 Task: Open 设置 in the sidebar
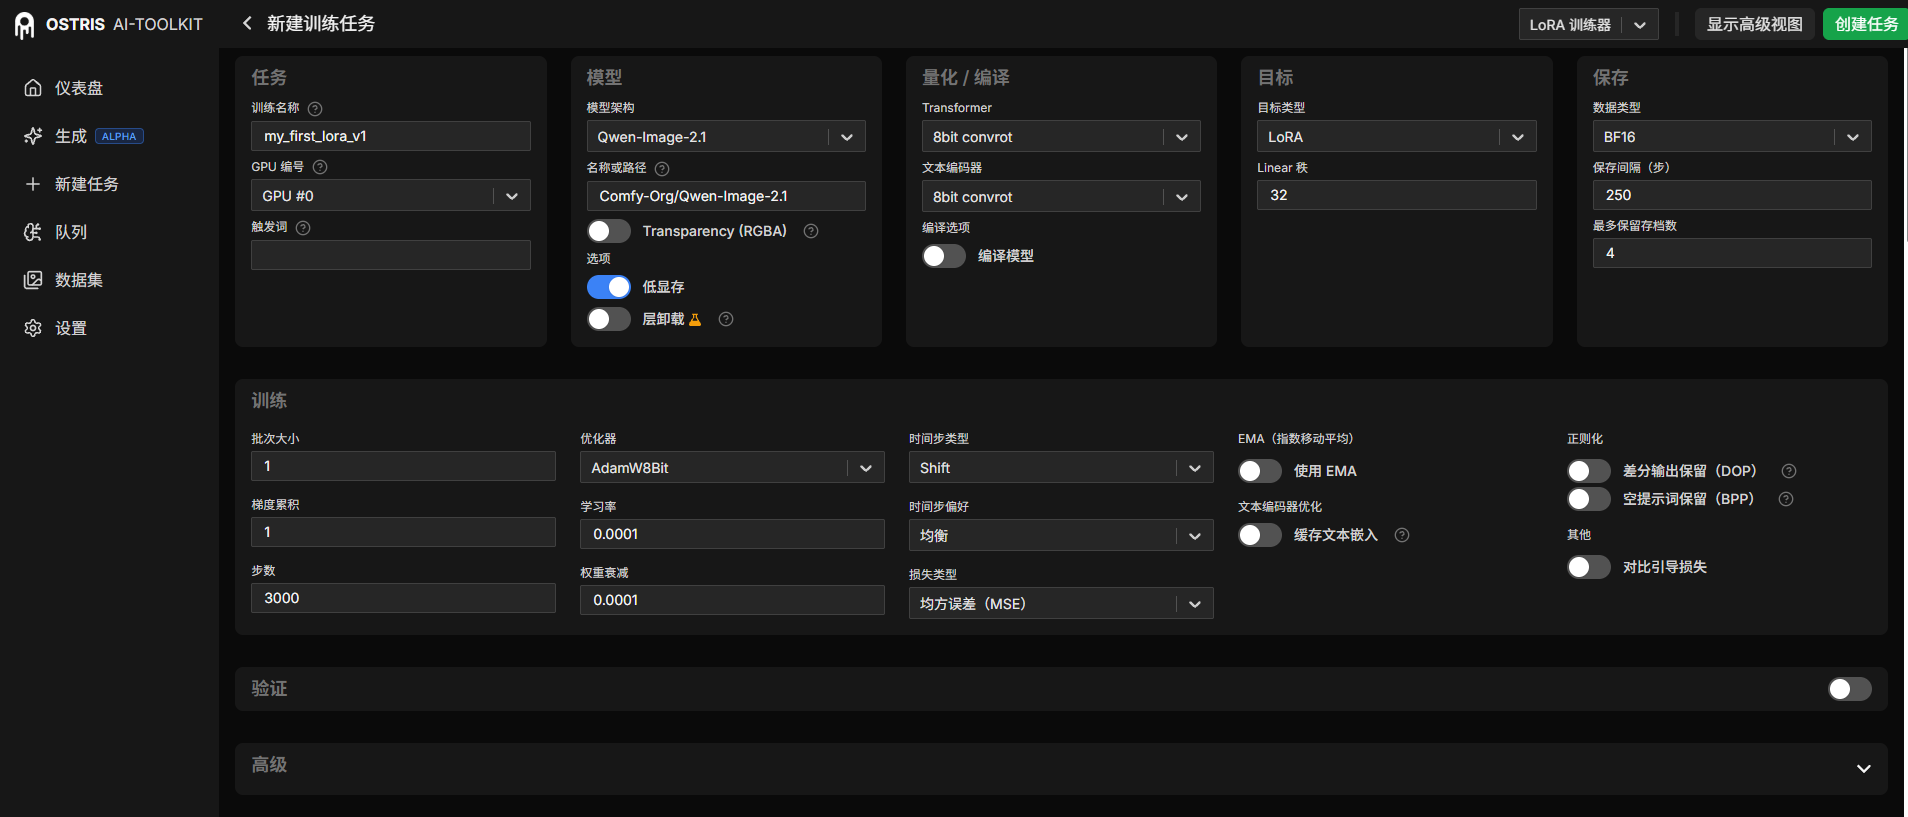[x=71, y=328]
